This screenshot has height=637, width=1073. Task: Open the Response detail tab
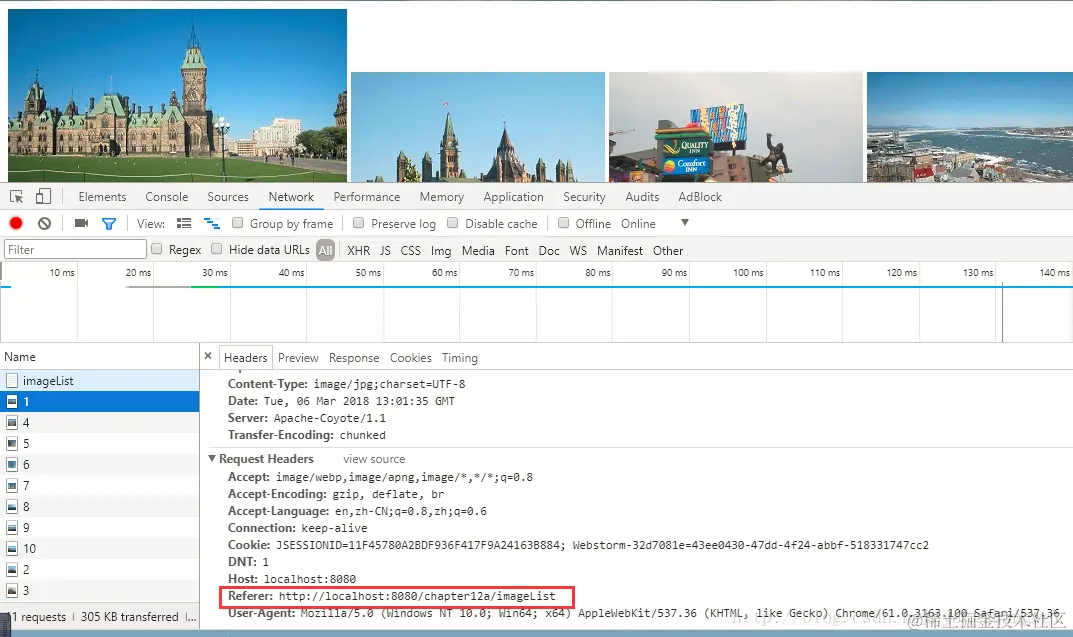354,358
